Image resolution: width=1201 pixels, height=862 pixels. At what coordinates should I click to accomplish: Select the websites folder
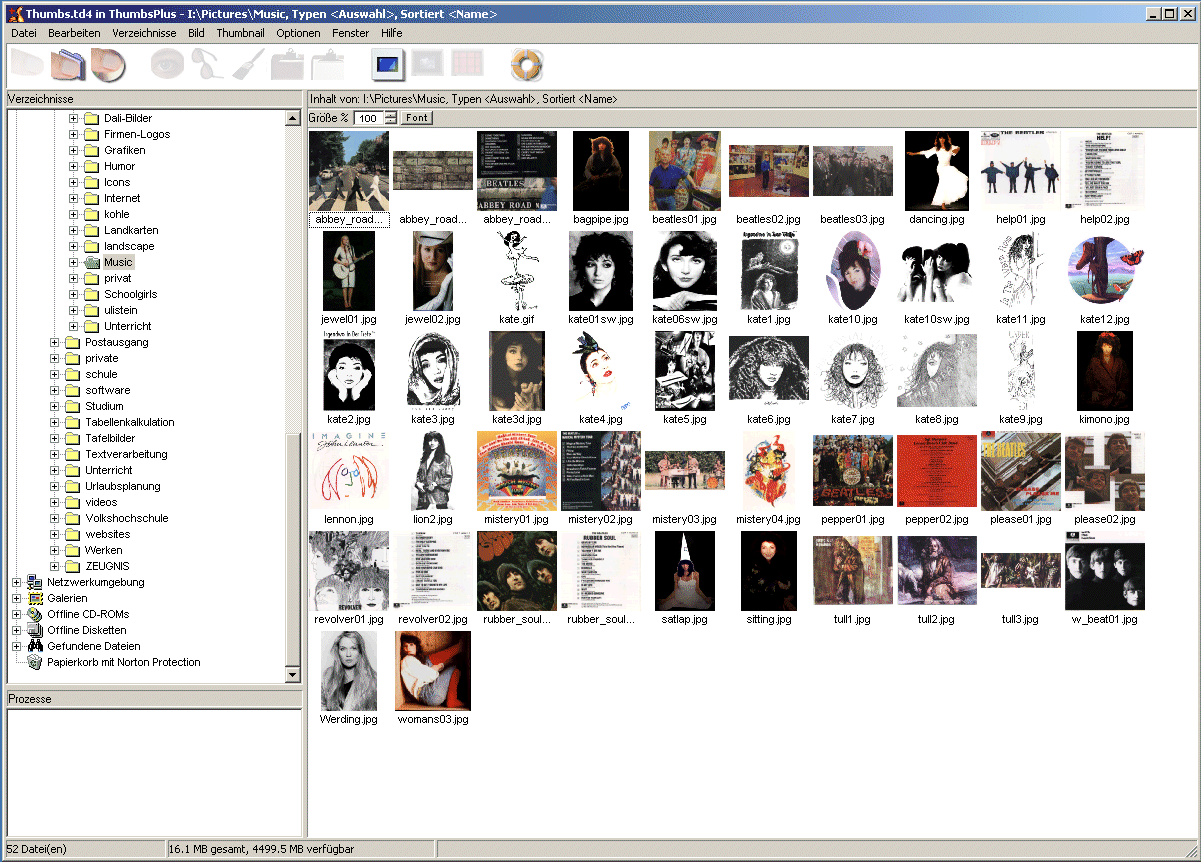(x=107, y=534)
